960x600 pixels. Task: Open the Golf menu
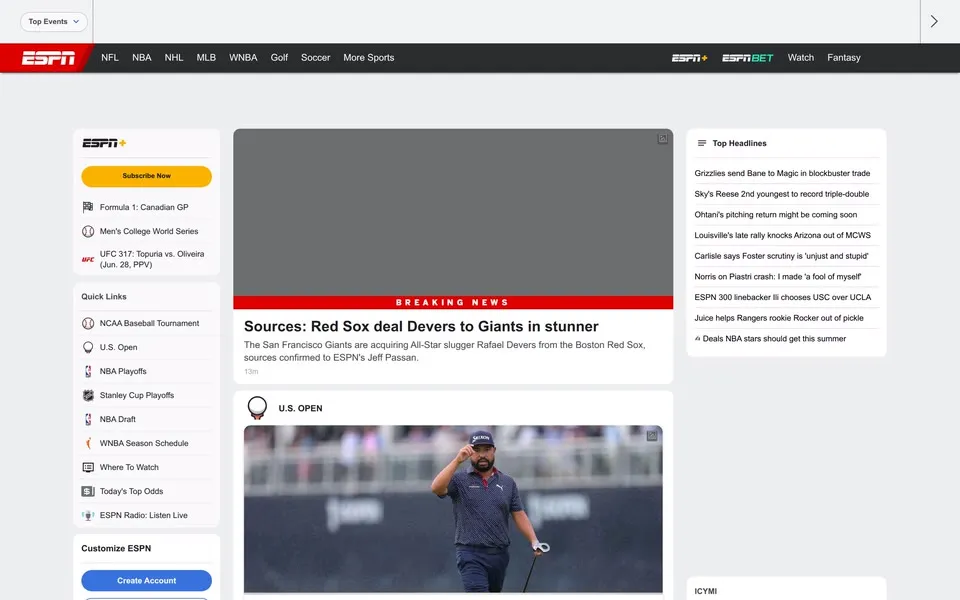point(279,58)
